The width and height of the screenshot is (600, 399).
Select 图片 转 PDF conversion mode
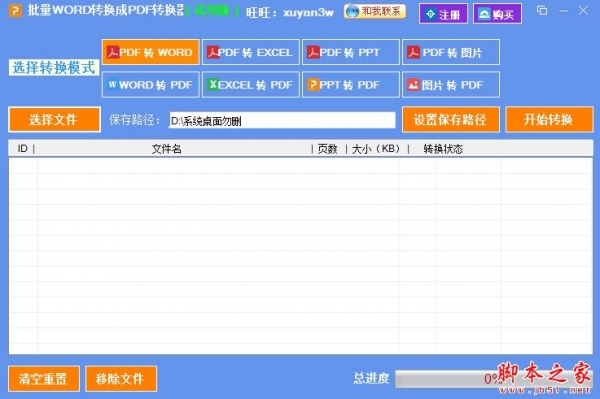(451, 85)
